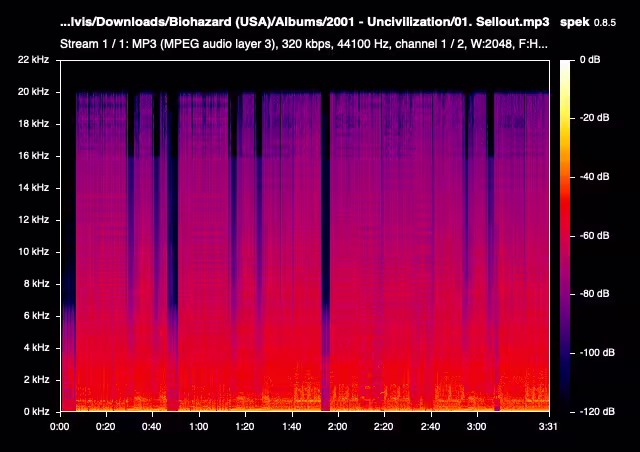Click the -20 dB scale label
Viewport: 640px width, 452px height.
(x=595, y=118)
